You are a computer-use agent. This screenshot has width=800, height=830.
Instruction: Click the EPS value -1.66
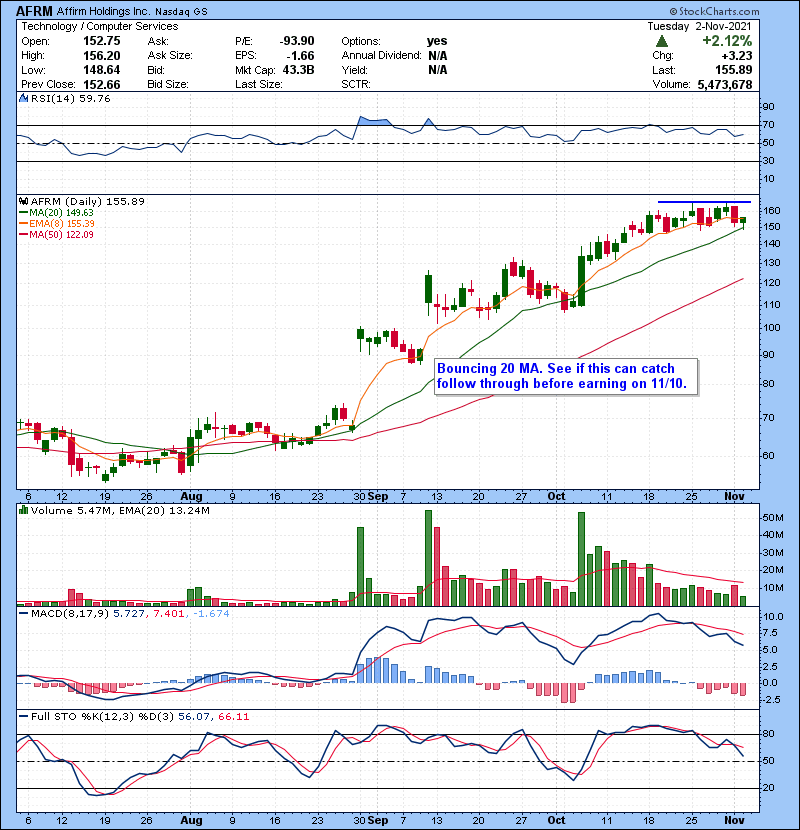point(300,56)
